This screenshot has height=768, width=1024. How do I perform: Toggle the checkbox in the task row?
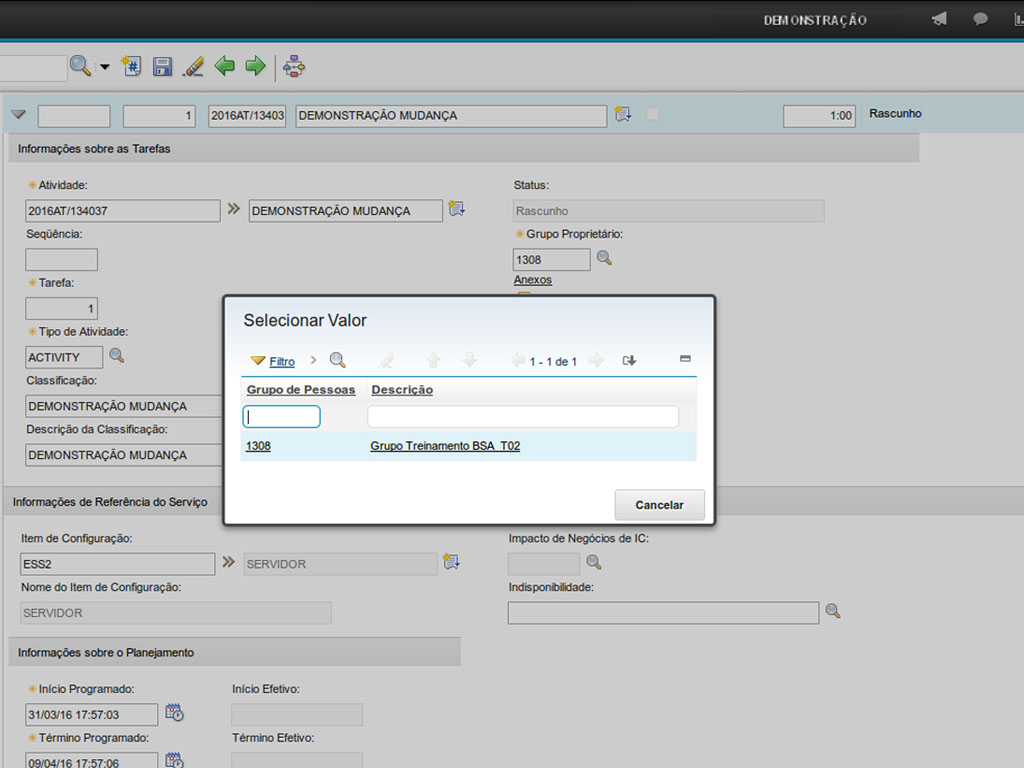click(653, 114)
